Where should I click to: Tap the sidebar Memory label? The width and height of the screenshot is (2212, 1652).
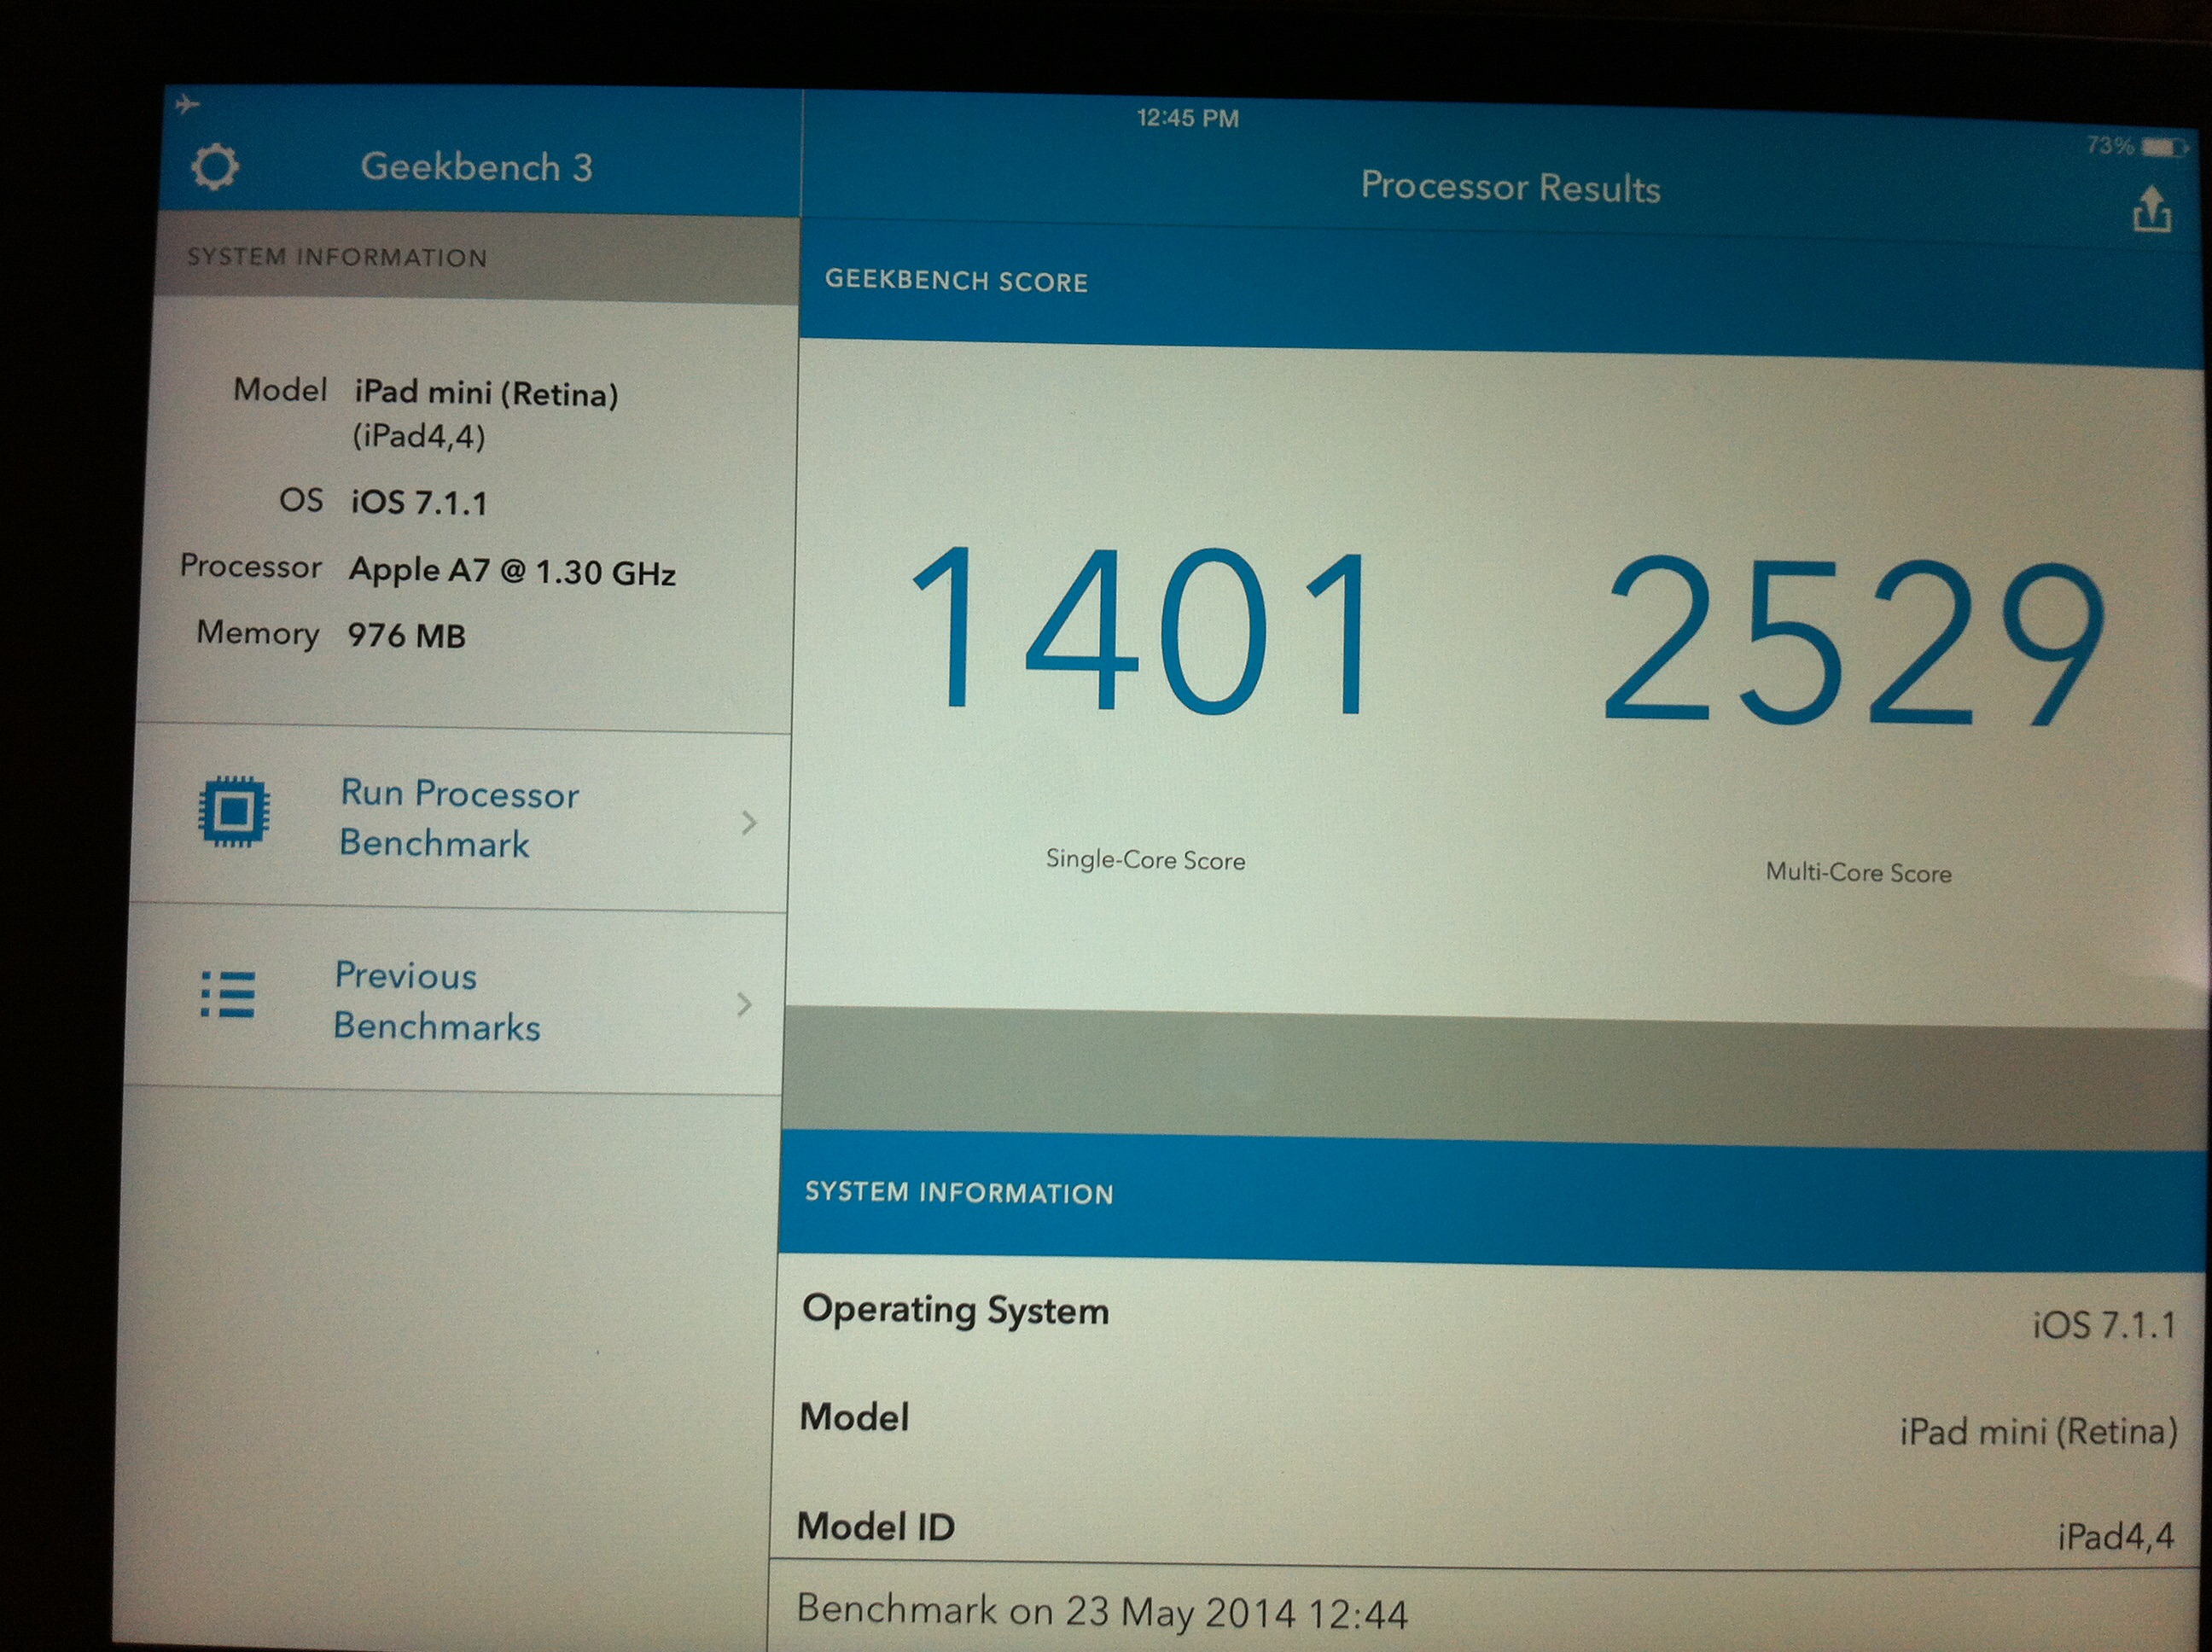pyautogui.click(x=258, y=633)
